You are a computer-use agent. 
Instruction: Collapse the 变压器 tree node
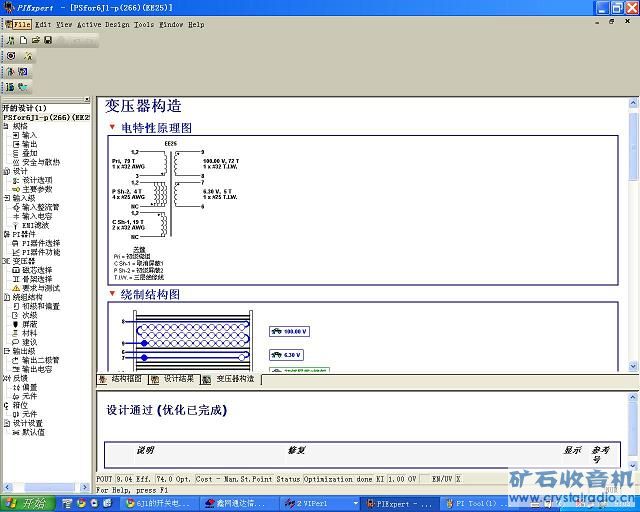[6, 261]
